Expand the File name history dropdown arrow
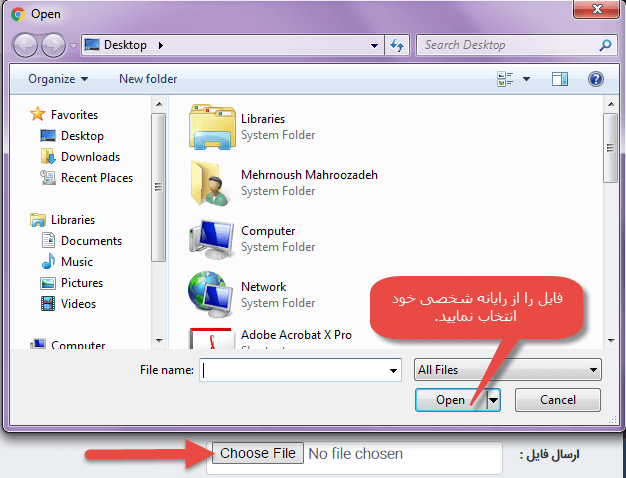Image resolution: width=626 pixels, height=478 pixels. pos(393,370)
